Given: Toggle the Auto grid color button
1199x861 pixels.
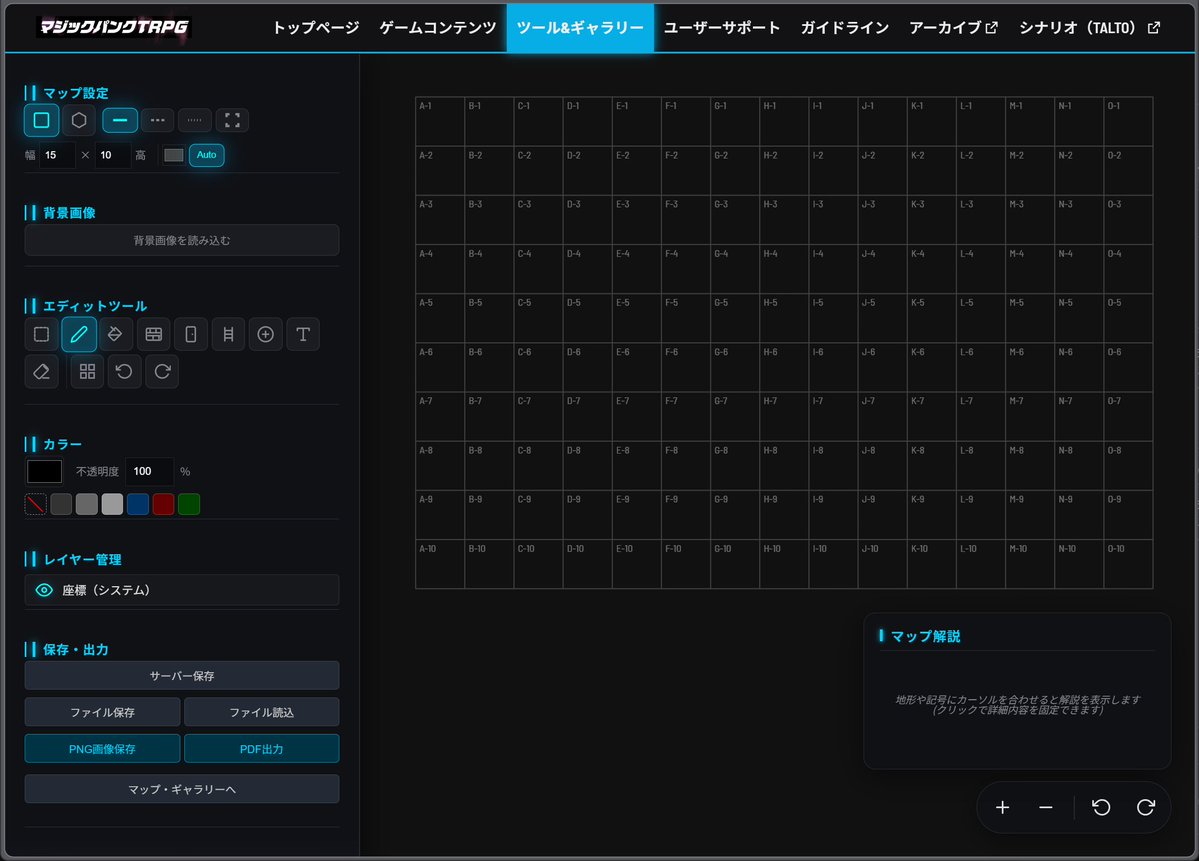Looking at the screenshot, I should point(206,154).
